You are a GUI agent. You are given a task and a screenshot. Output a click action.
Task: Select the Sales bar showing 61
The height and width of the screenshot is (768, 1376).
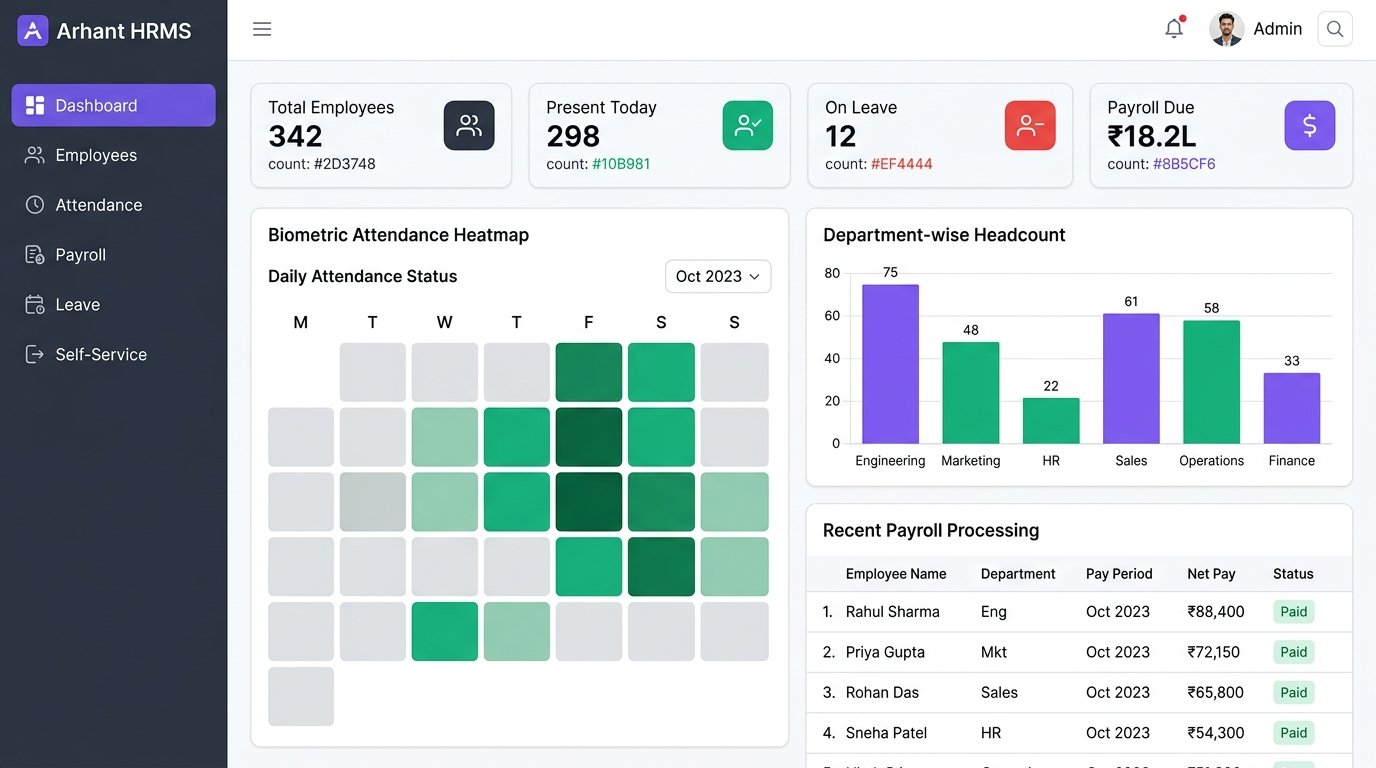[x=1131, y=379]
